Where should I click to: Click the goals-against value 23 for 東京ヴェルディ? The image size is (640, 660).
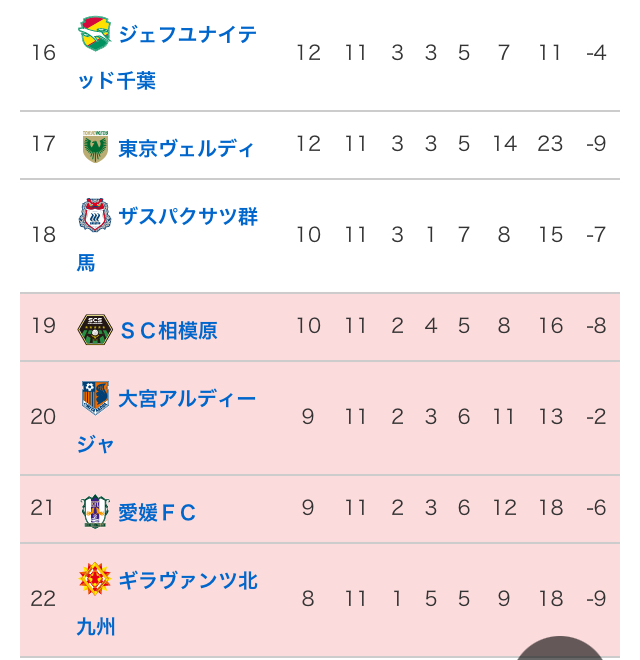pyautogui.click(x=550, y=144)
